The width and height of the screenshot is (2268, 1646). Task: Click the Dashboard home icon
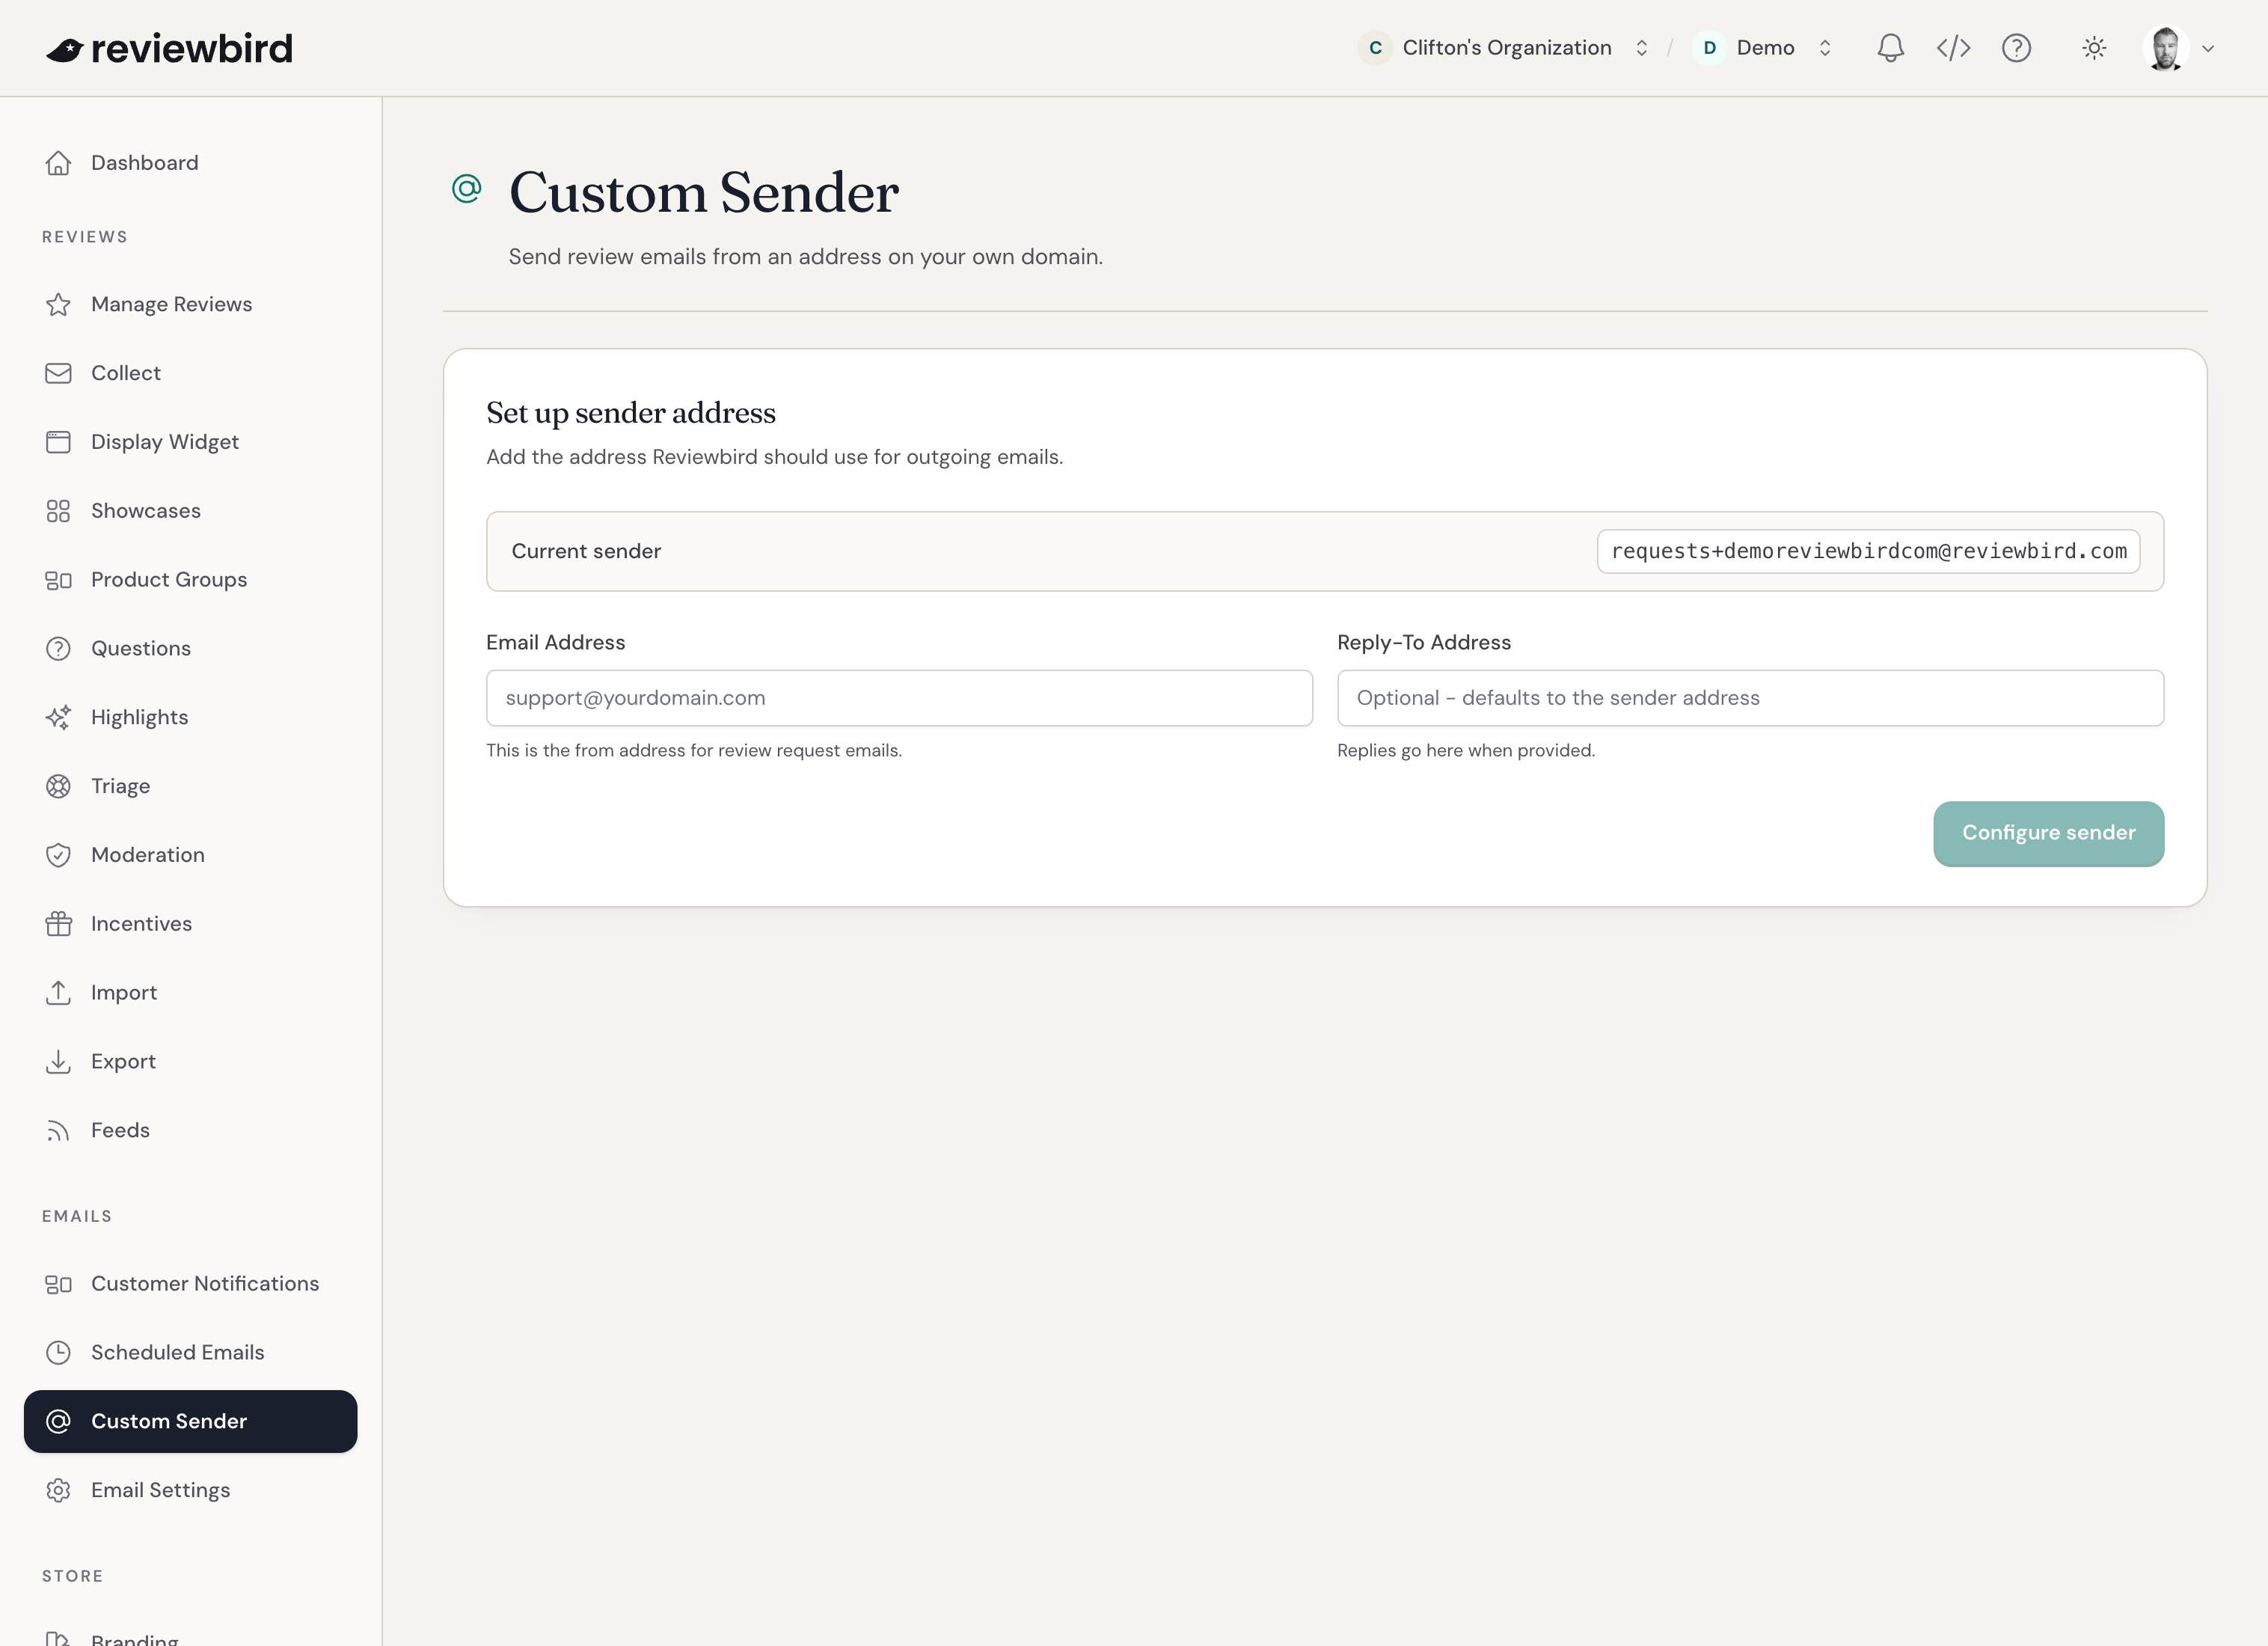(x=58, y=163)
